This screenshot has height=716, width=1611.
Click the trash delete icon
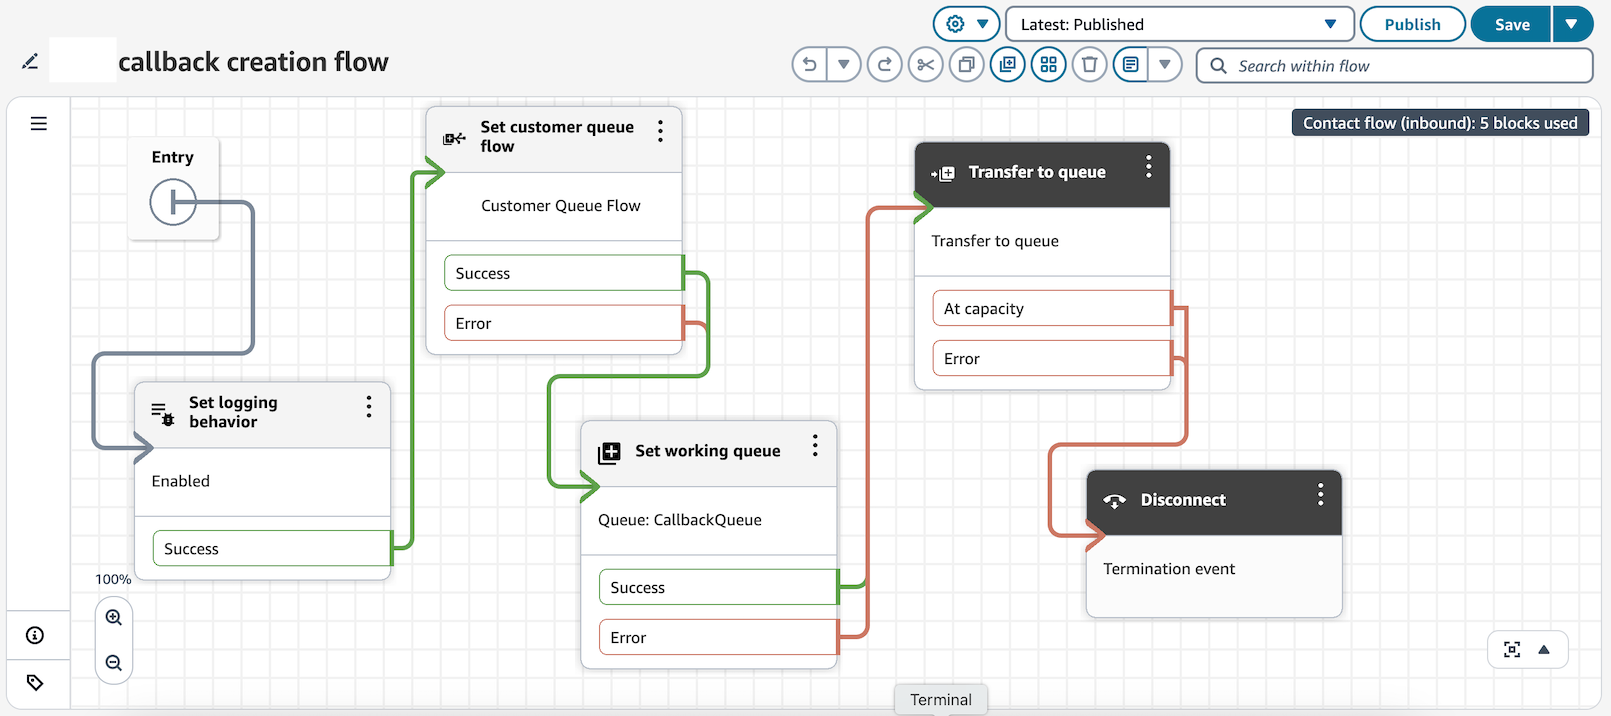pos(1089,65)
